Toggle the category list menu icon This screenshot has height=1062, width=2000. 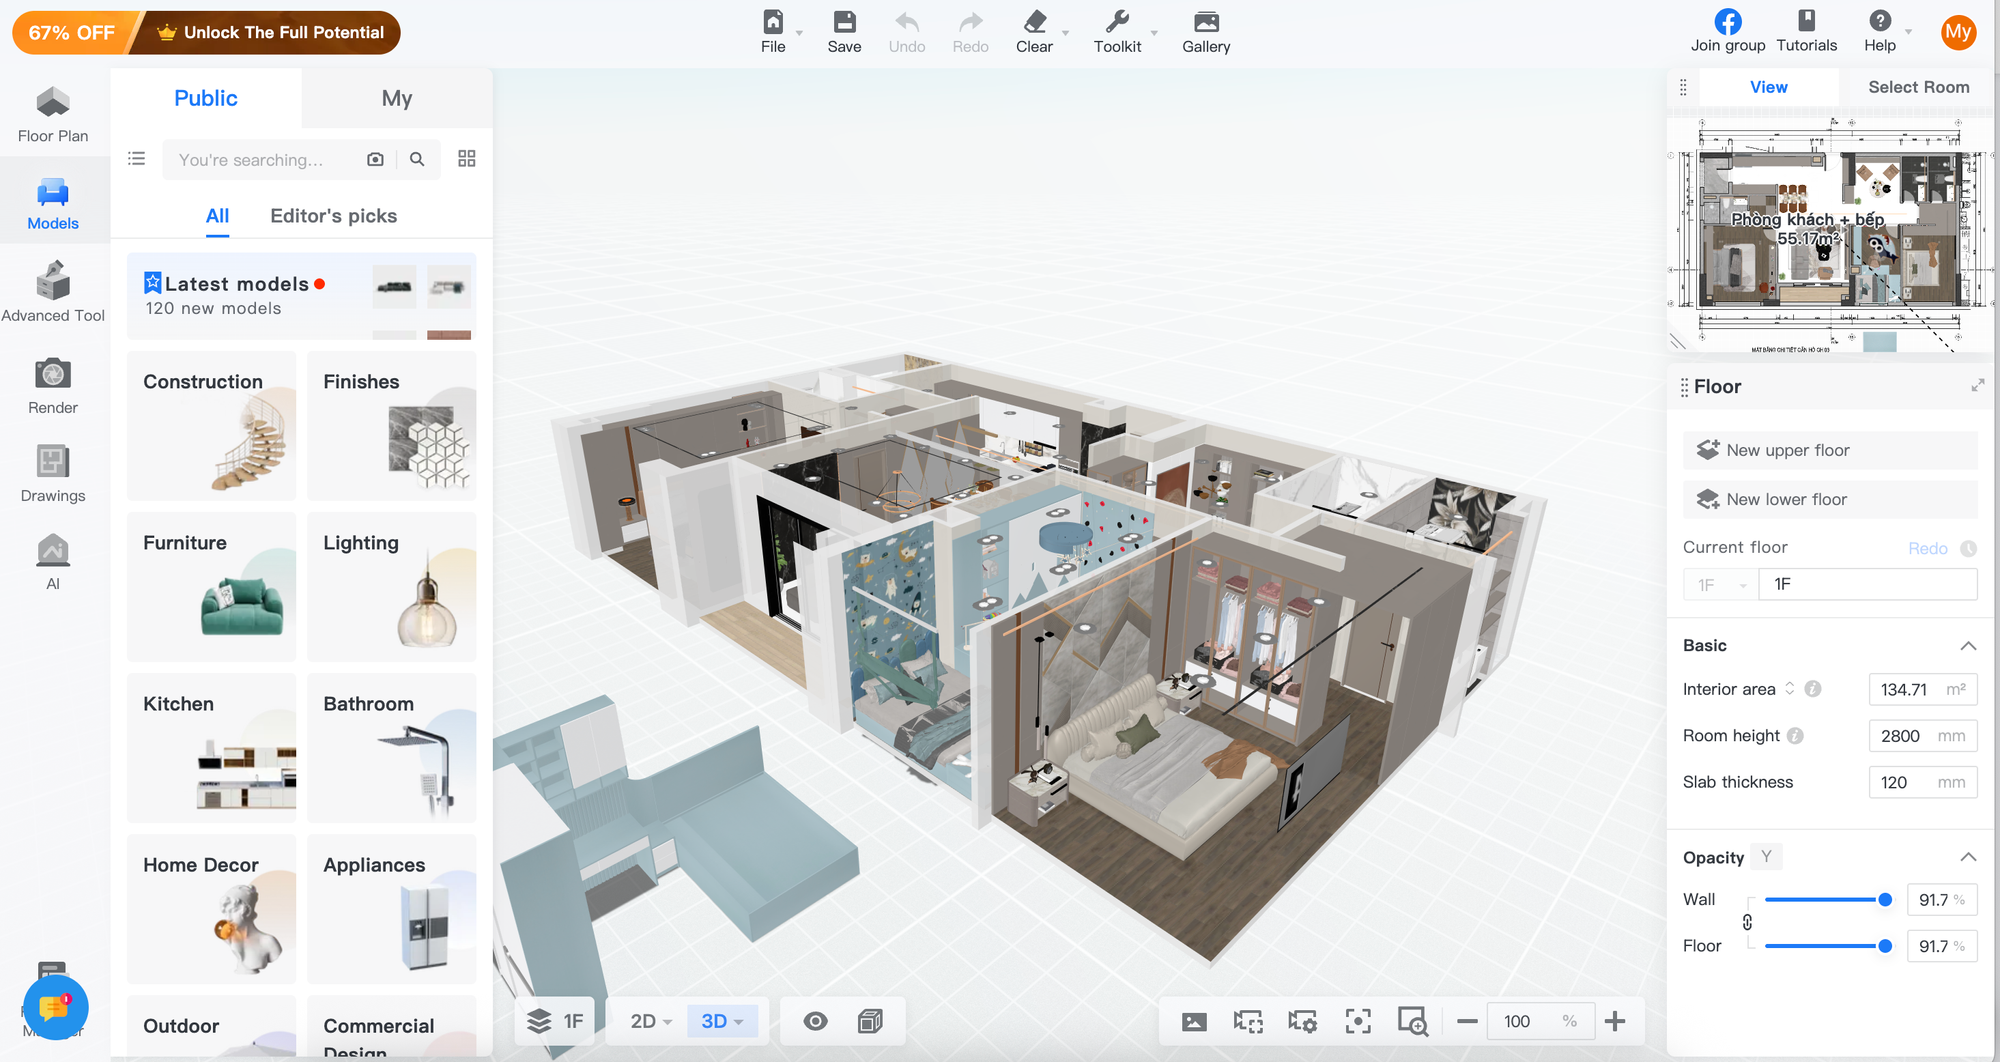[x=137, y=159]
